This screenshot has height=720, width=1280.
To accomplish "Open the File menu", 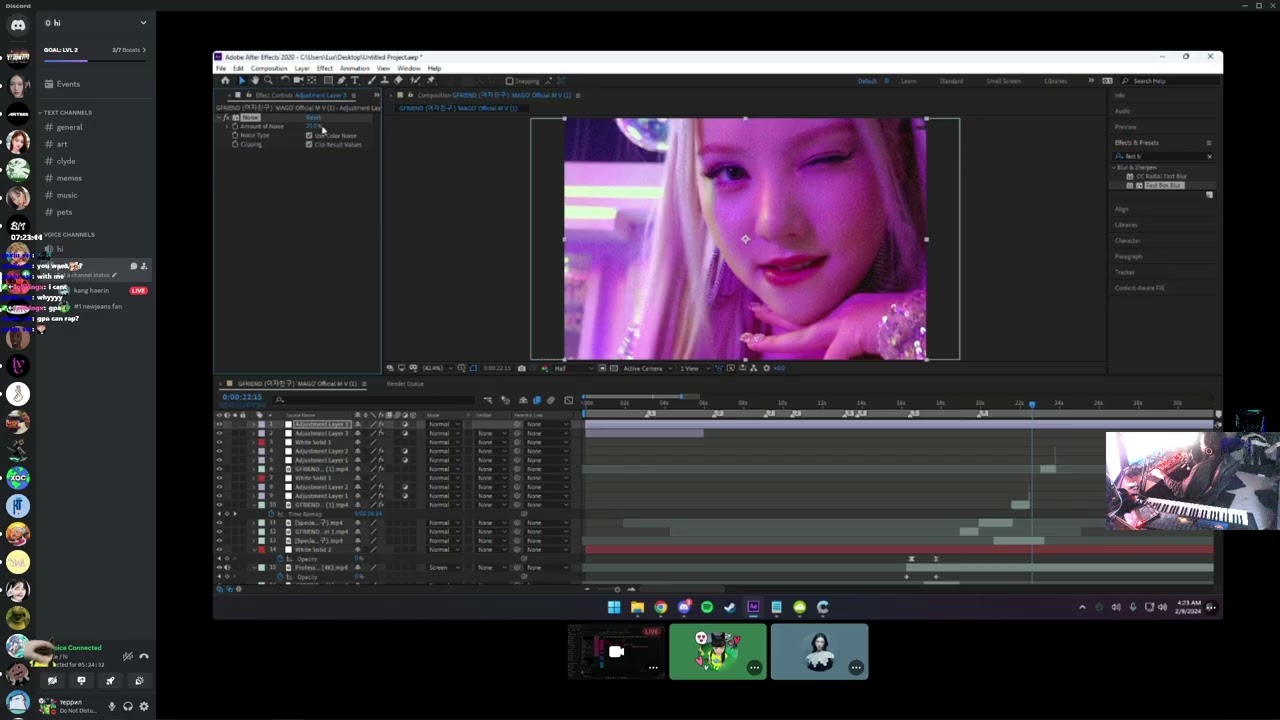I will (221, 68).
